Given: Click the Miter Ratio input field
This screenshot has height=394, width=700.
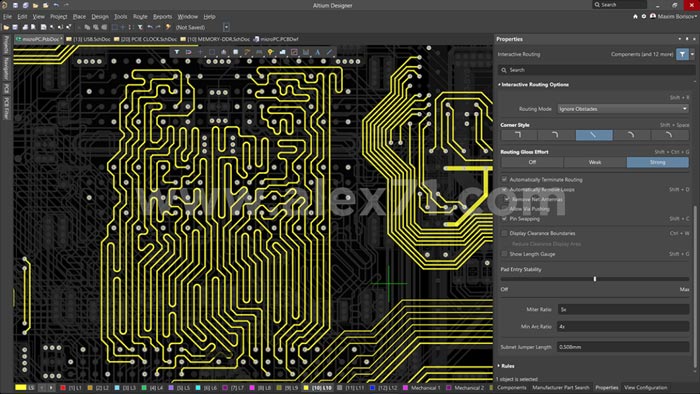Looking at the screenshot, I should (x=623, y=309).
